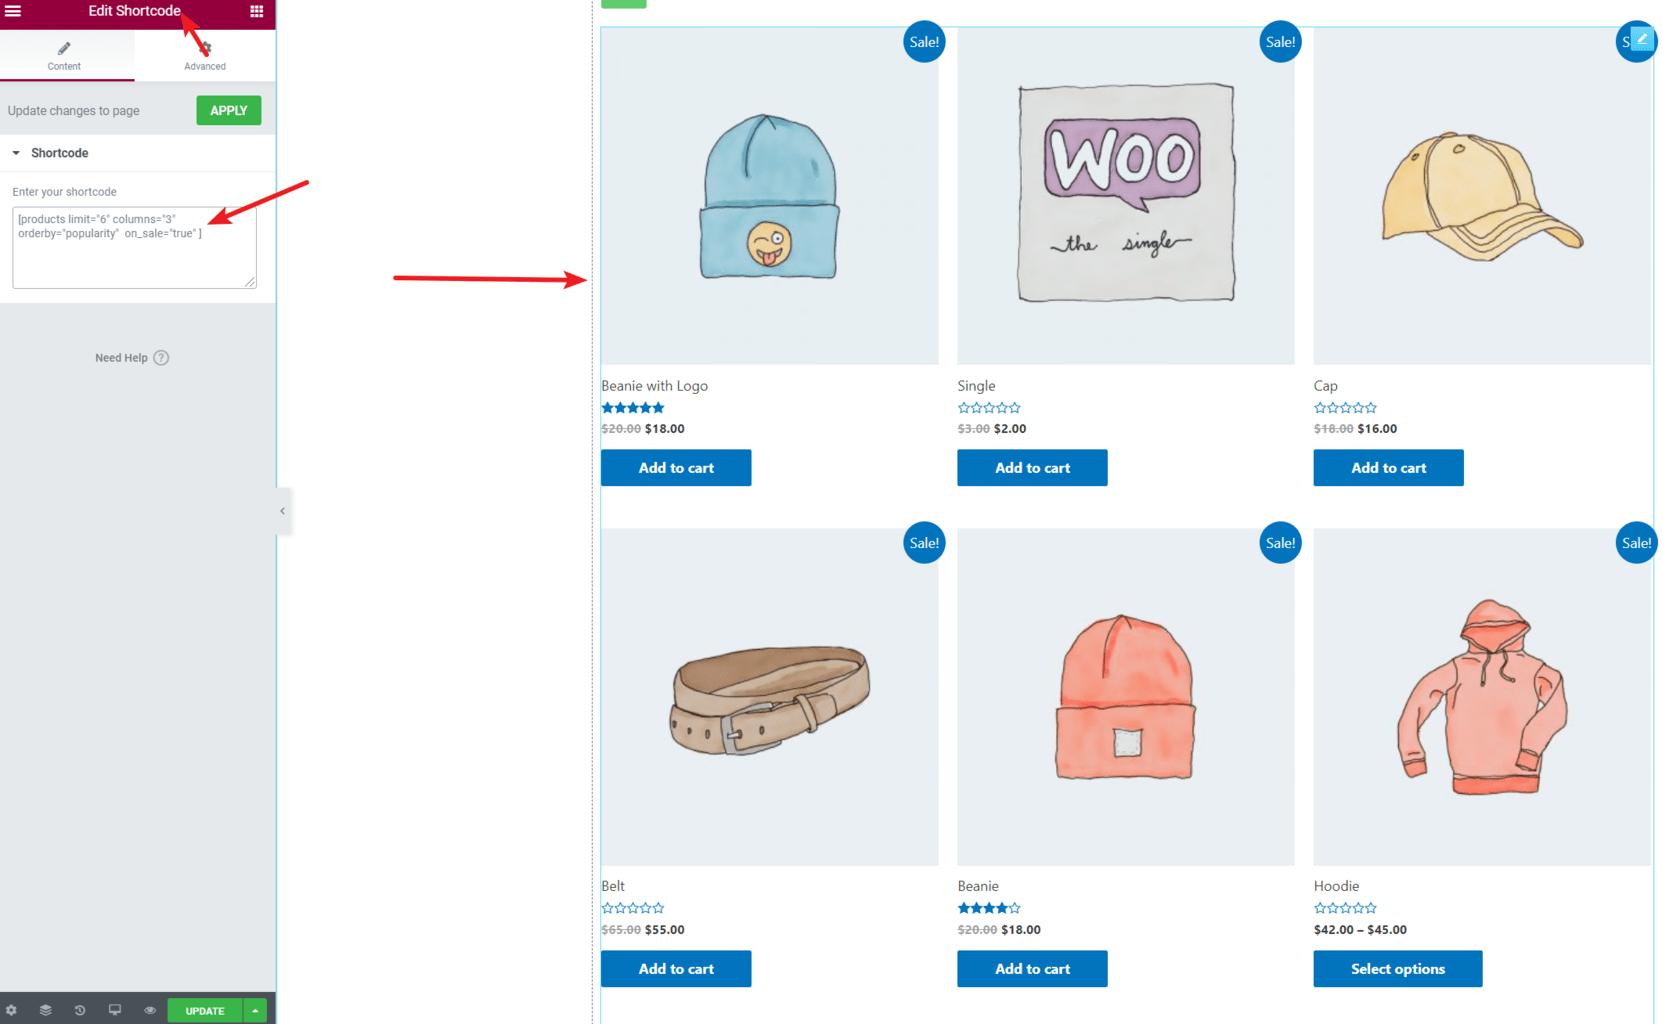Click the green Update button
The width and height of the screenshot is (1662, 1024).
(205, 1010)
